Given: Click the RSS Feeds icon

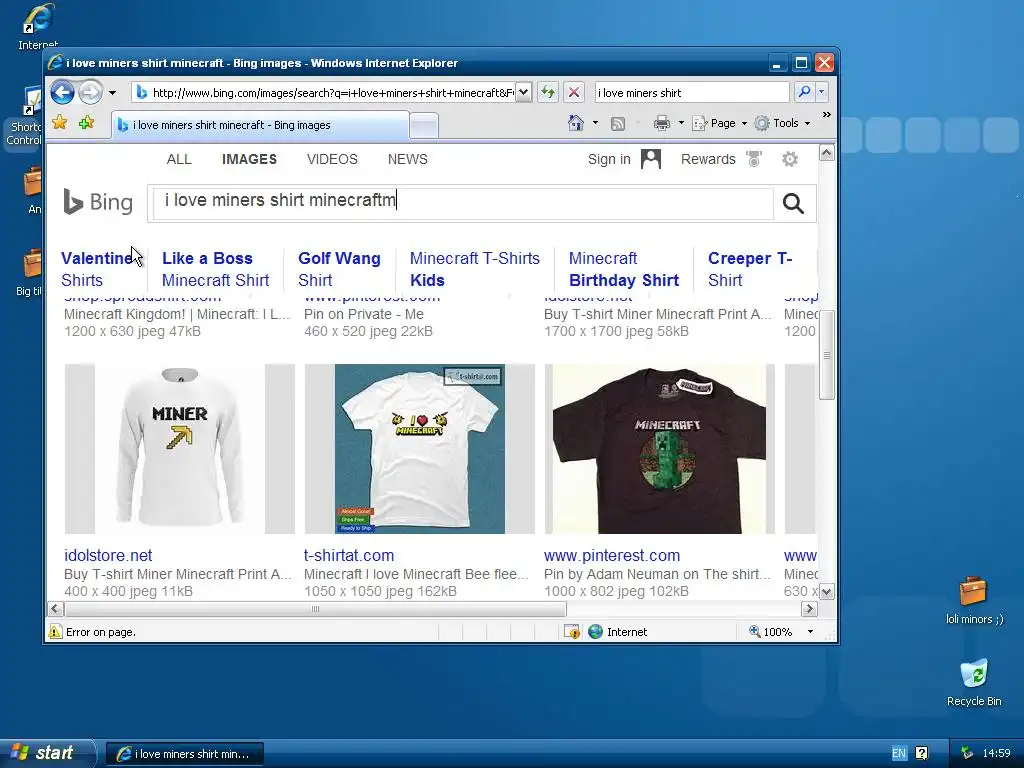Looking at the screenshot, I should pyautogui.click(x=617, y=123).
